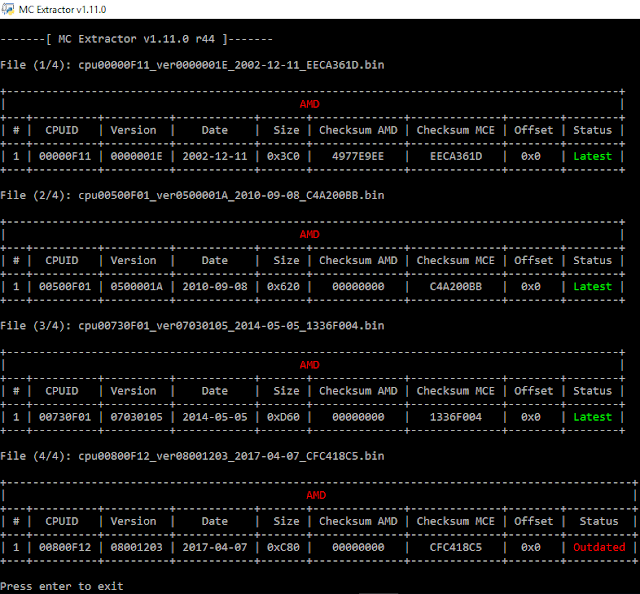Viewport: 640px width, 594px height.
Task: Click the MC Extractor title bar icon
Action: click(x=8, y=9)
